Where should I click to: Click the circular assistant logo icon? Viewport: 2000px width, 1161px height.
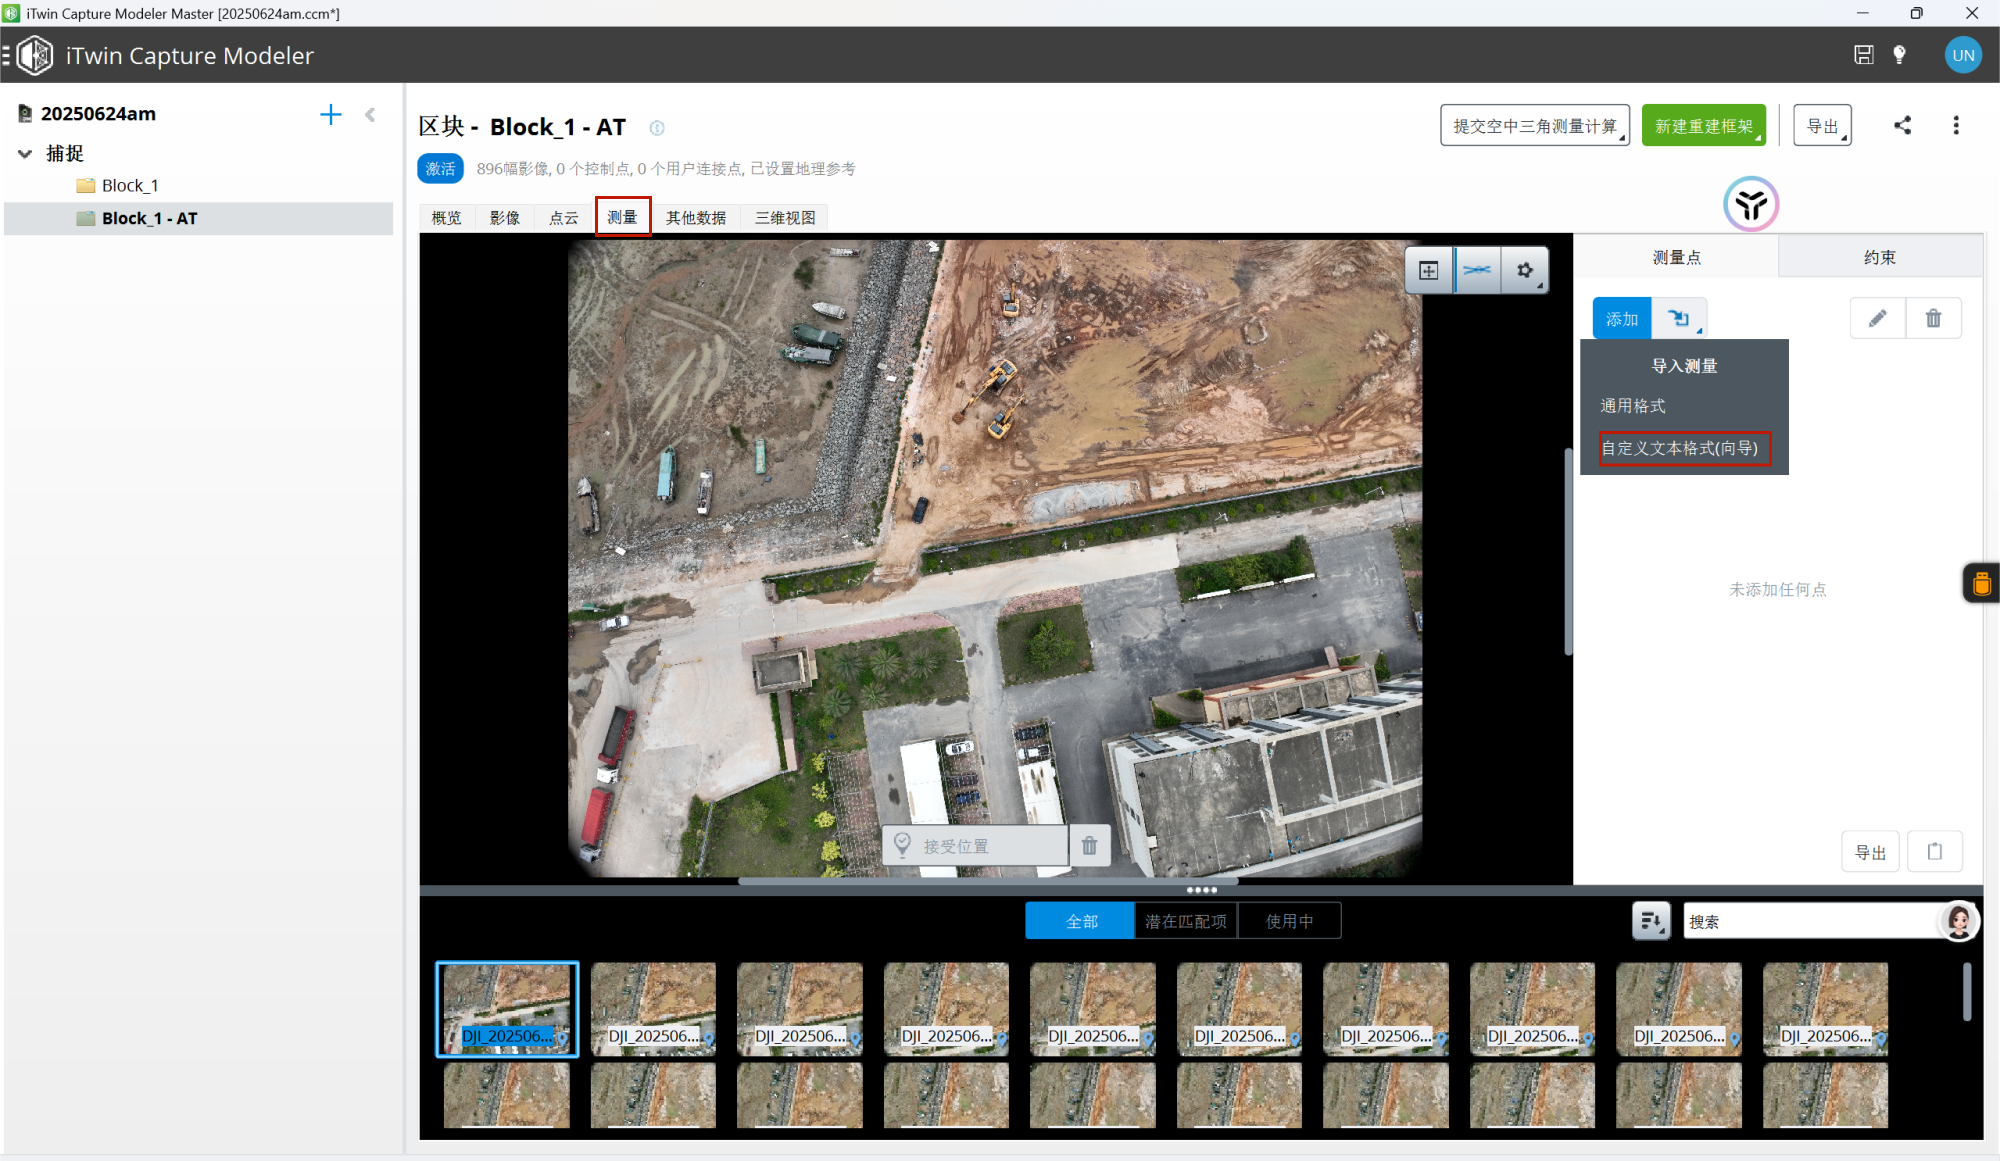point(1750,204)
